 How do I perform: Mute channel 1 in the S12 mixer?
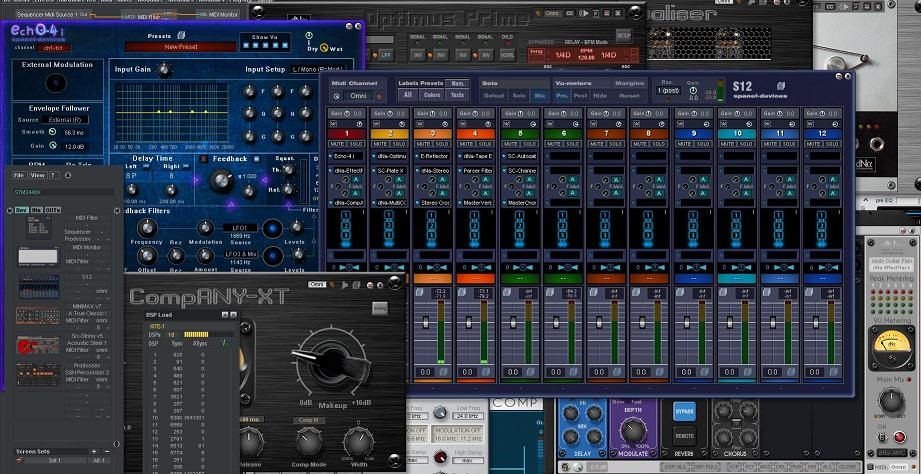tap(338, 144)
